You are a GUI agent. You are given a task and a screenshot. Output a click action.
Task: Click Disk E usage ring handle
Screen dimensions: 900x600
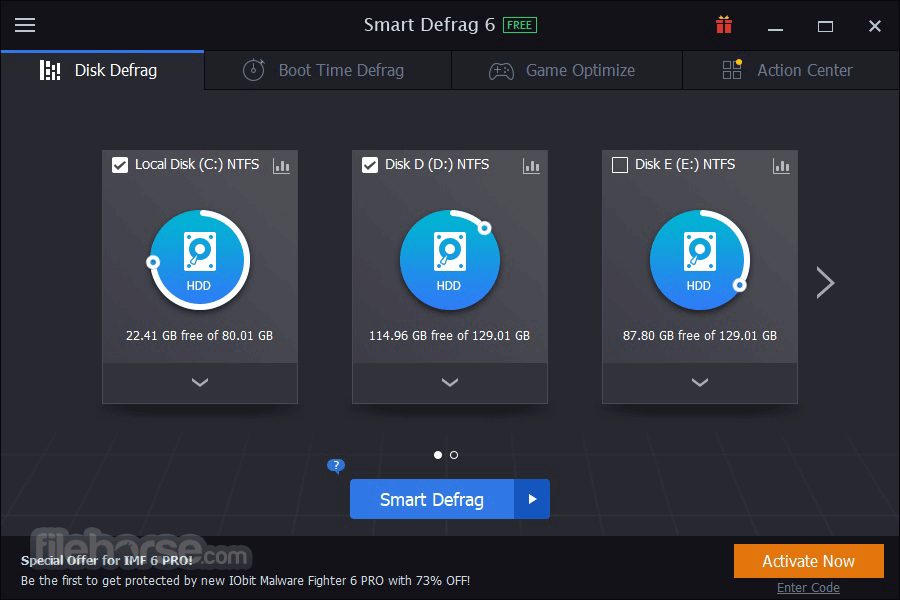pyautogui.click(x=740, y=285)
